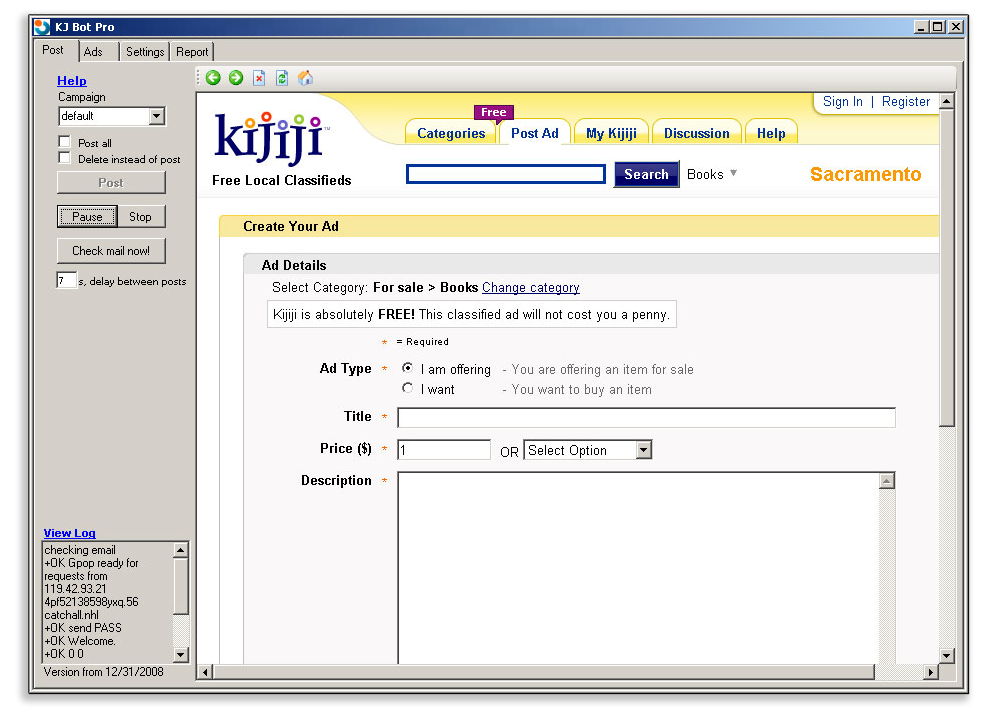This screenshot has width=1000, height=720.
Task: Click the Free badge above Post Ad
Action: [494, 112]
